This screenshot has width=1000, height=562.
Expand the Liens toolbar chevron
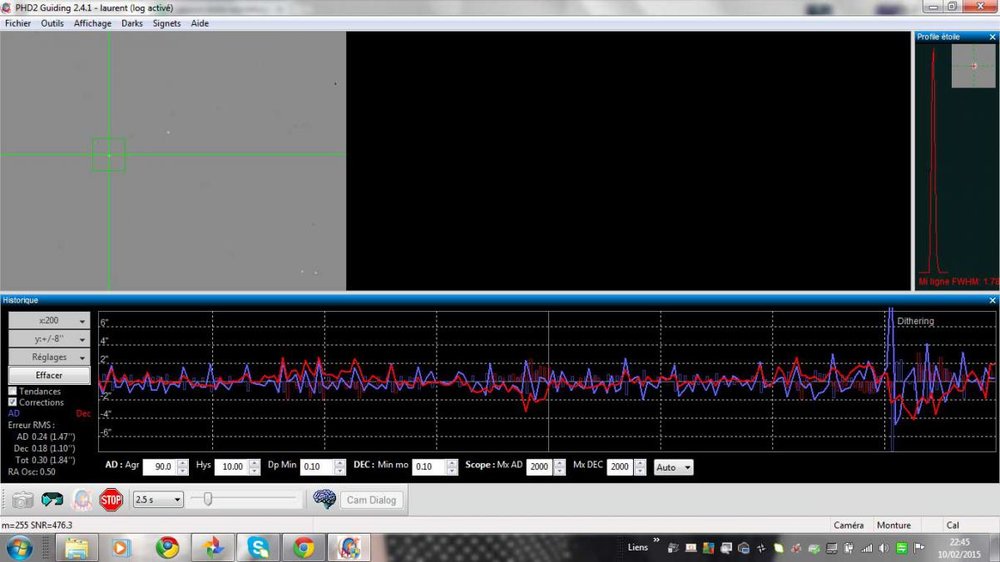tap(656, 541)
